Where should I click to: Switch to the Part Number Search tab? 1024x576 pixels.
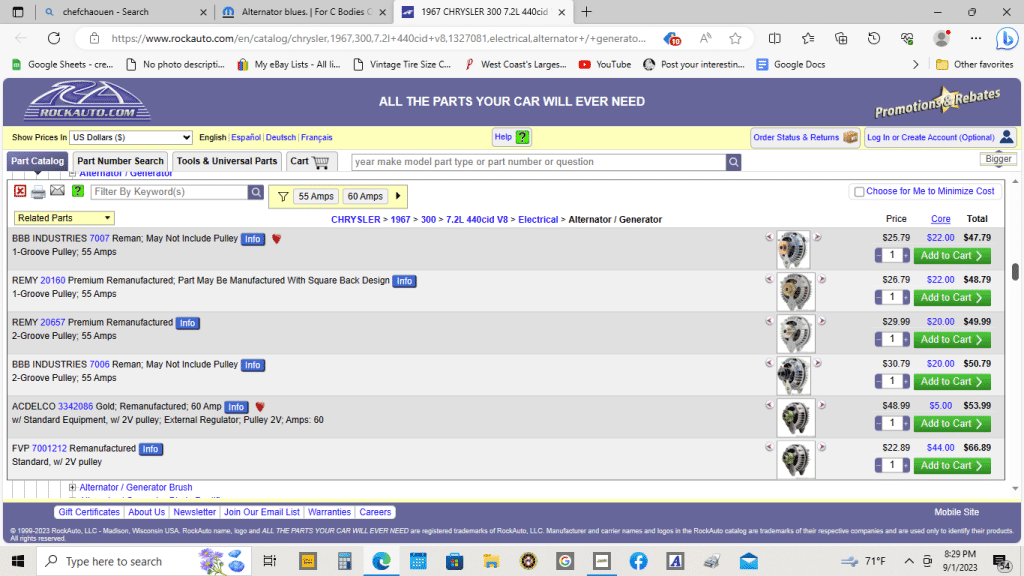click(x=120, y=161)
